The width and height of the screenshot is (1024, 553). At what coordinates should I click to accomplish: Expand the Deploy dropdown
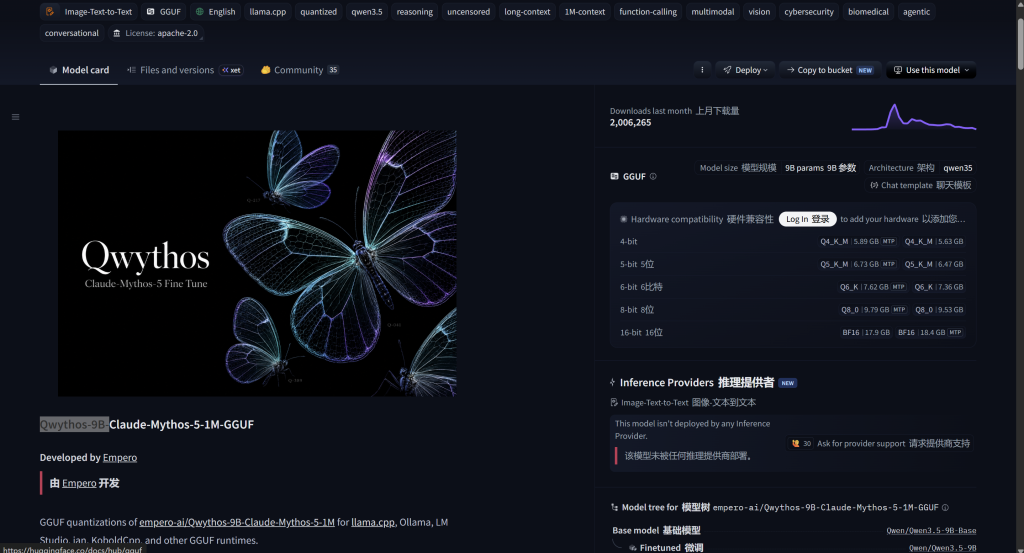point(745,70)
